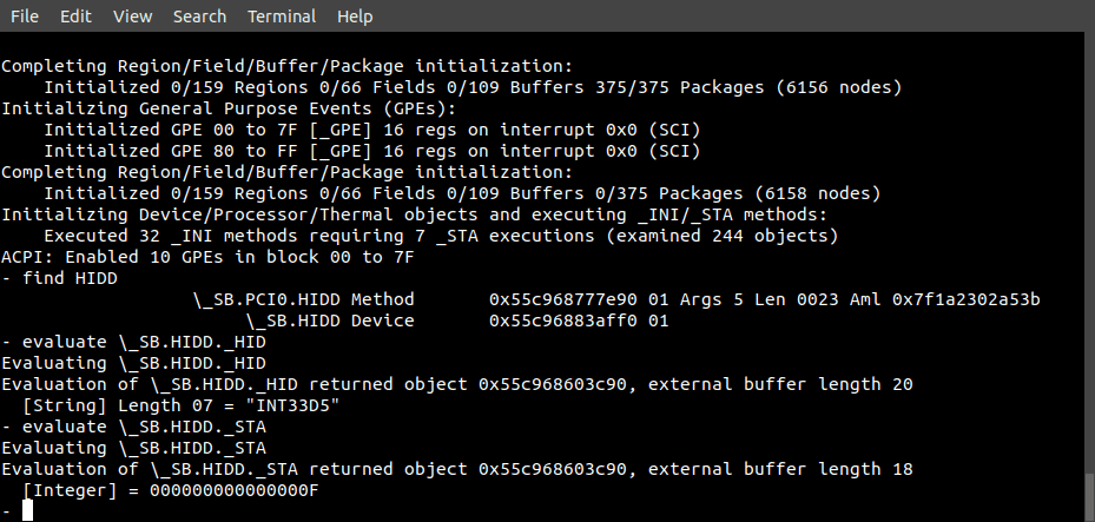Click the vertical scrollbar thumb at bottom right
The image size is (1095, 522).
pos(1089,498)
